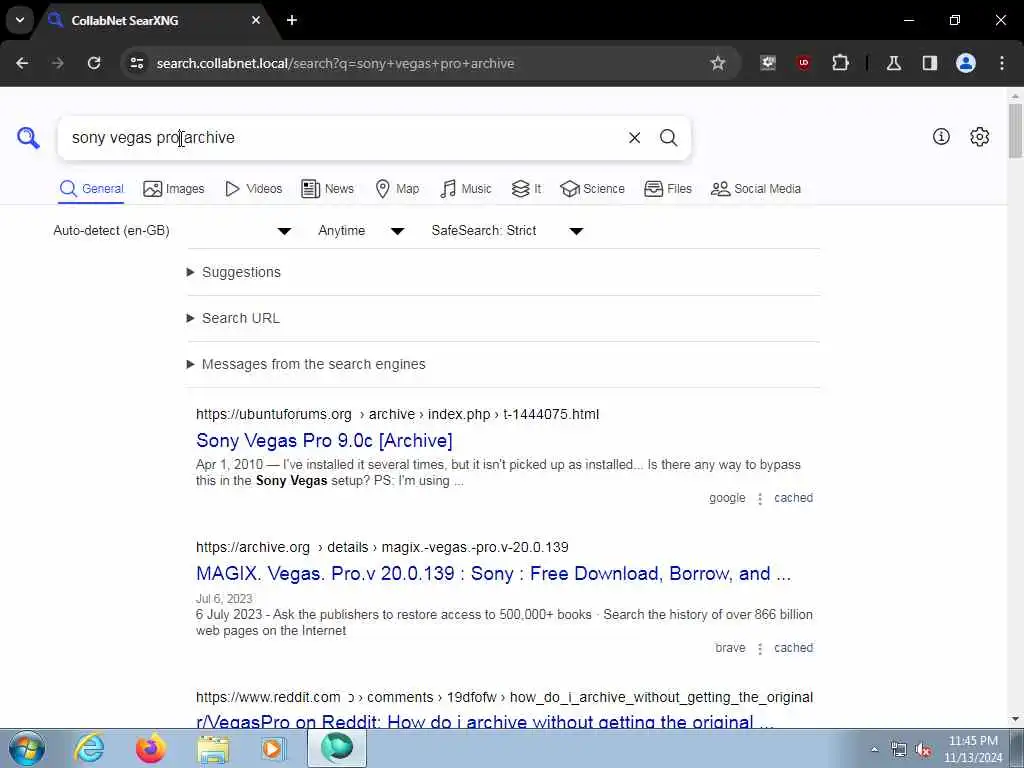Open the Chrome profile avatar

[x=965, y=63]
